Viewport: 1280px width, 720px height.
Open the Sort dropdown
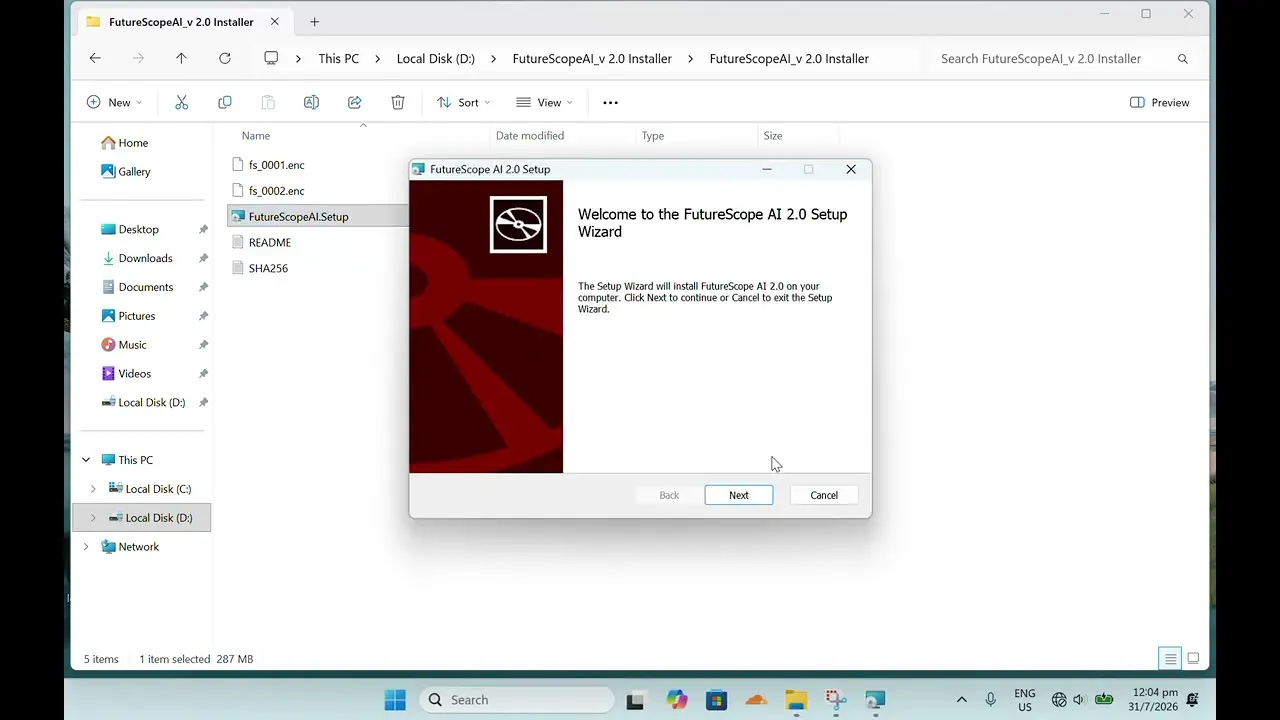point(463,102)
